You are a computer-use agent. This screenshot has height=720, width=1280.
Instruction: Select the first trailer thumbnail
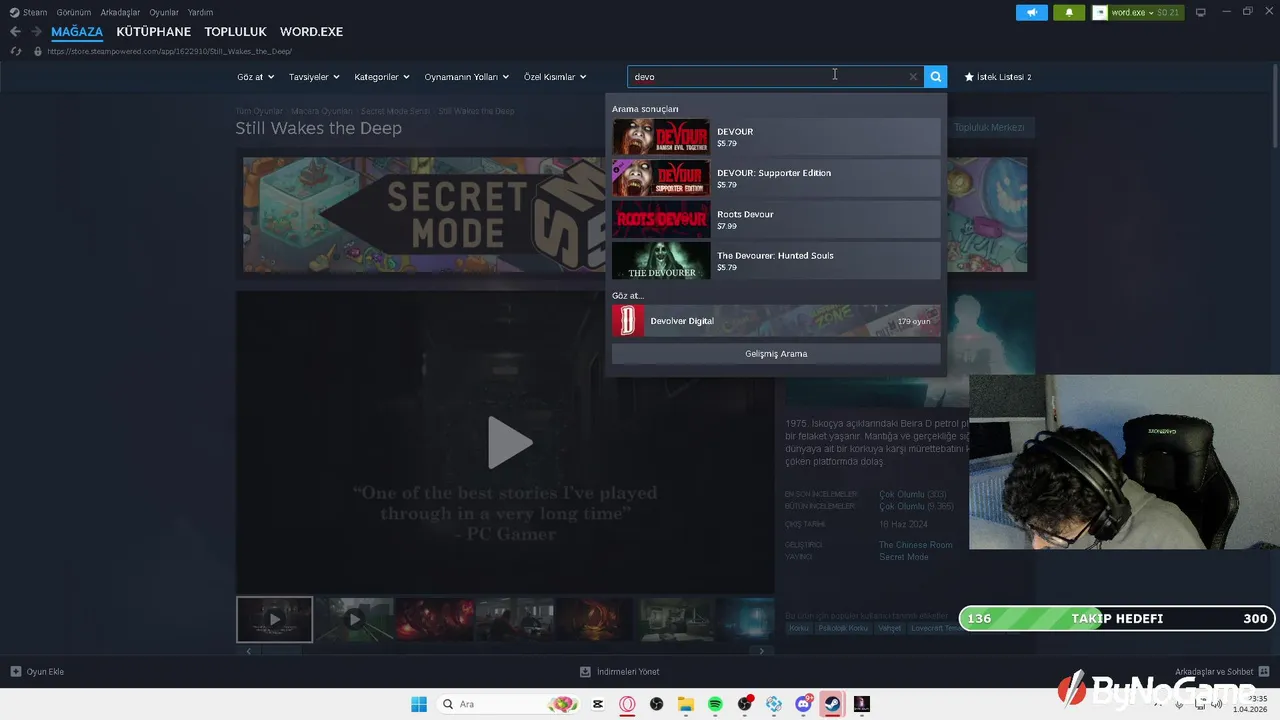coord(274,619)
